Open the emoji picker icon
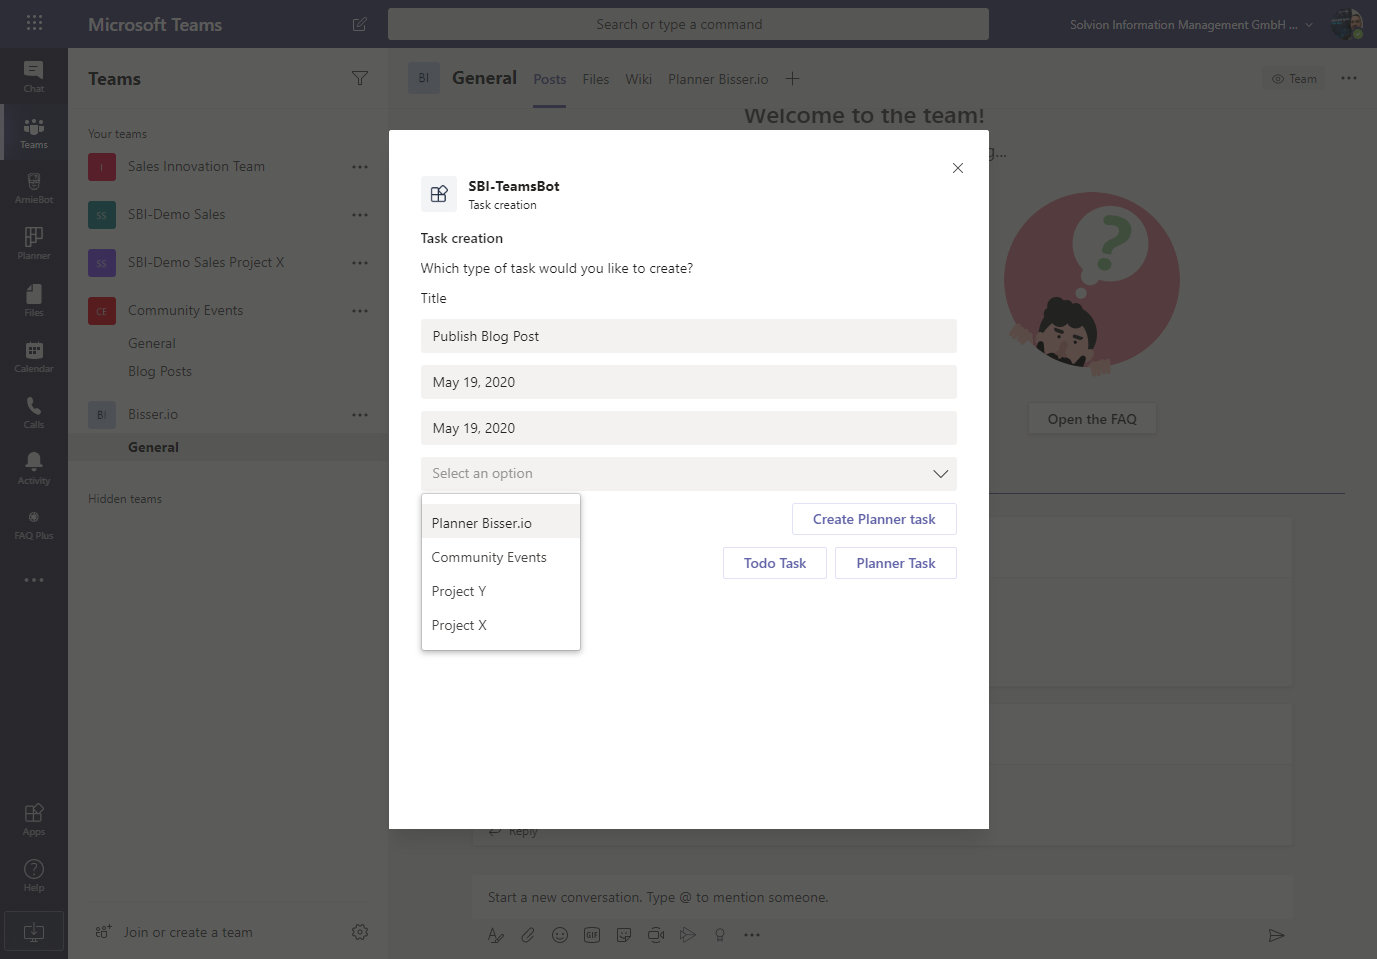Image resolution: width=1377 pixels, height=959 pixels. point(560,935)
